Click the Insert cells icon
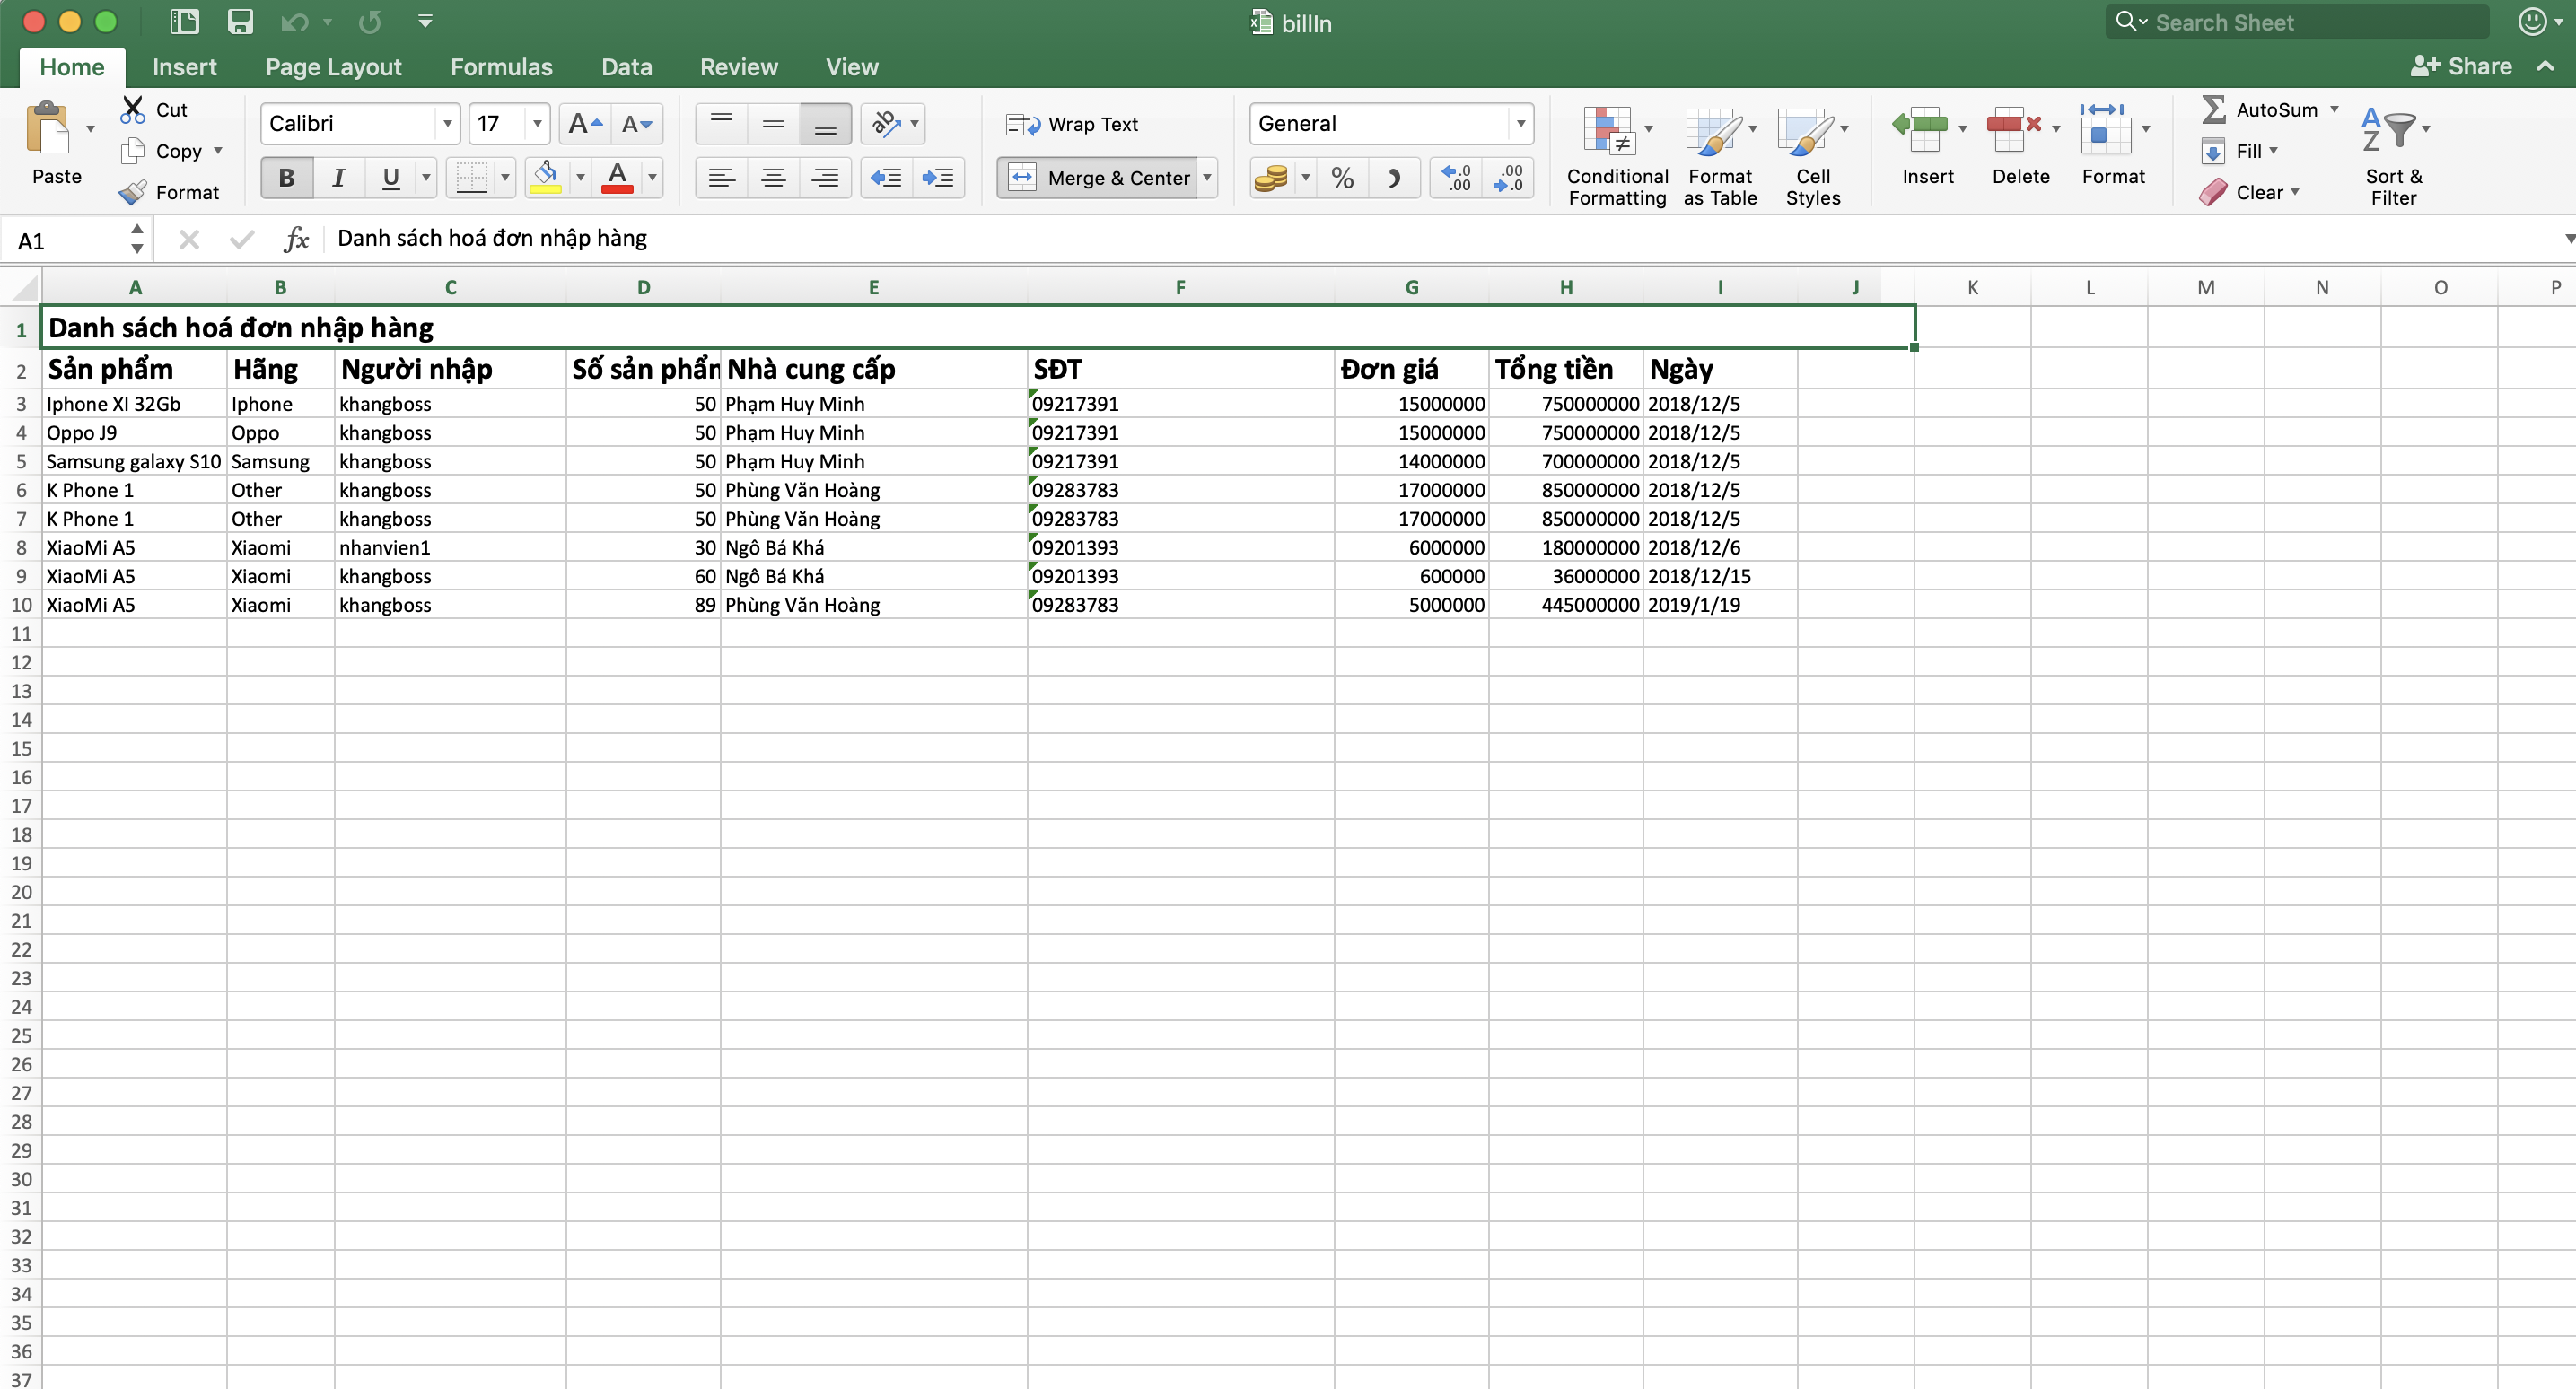This screenshot has width=2576, height=1389. coord(1919,129)
